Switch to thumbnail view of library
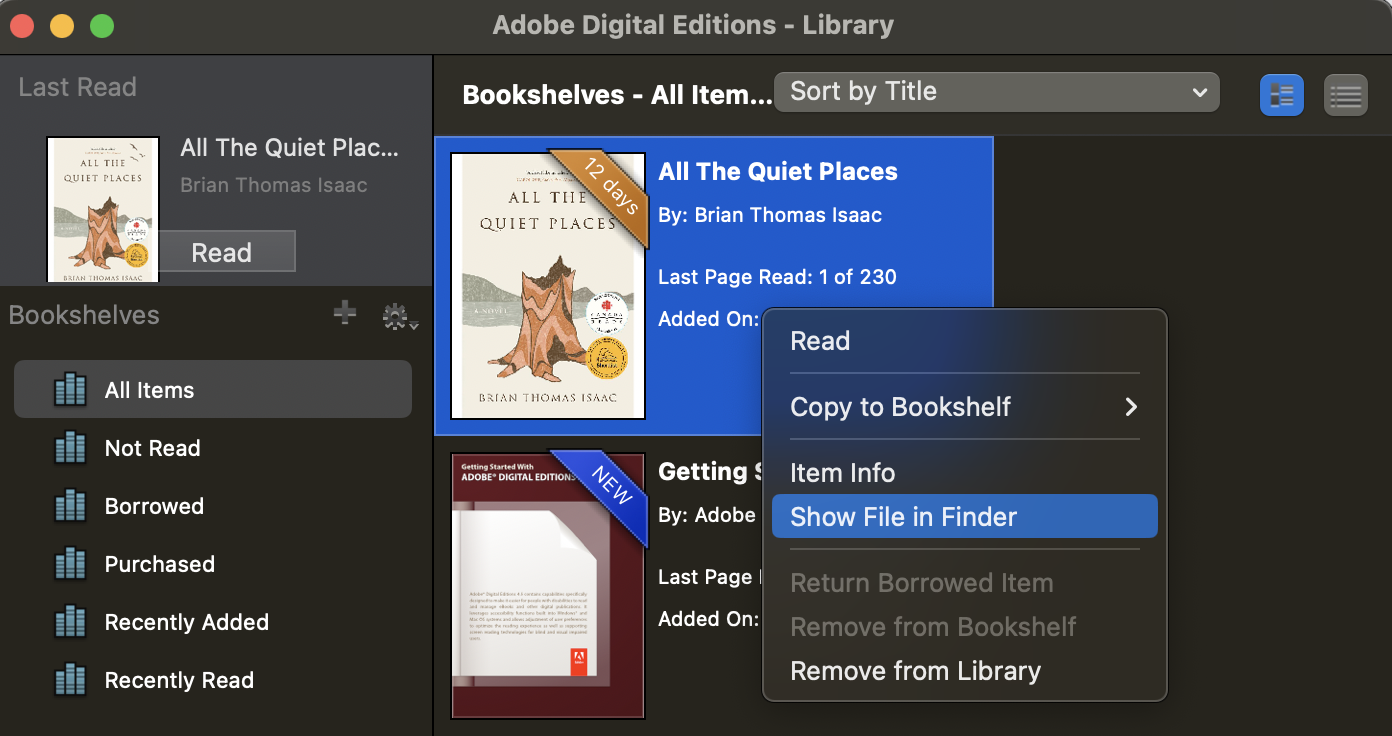The image size is (1392, 736). coord(1281,95)
